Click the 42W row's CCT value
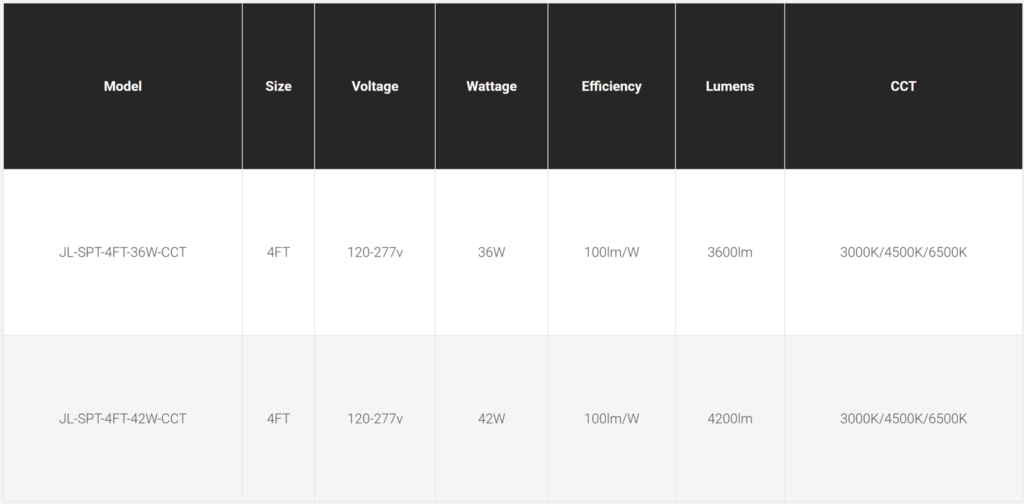 903,418
